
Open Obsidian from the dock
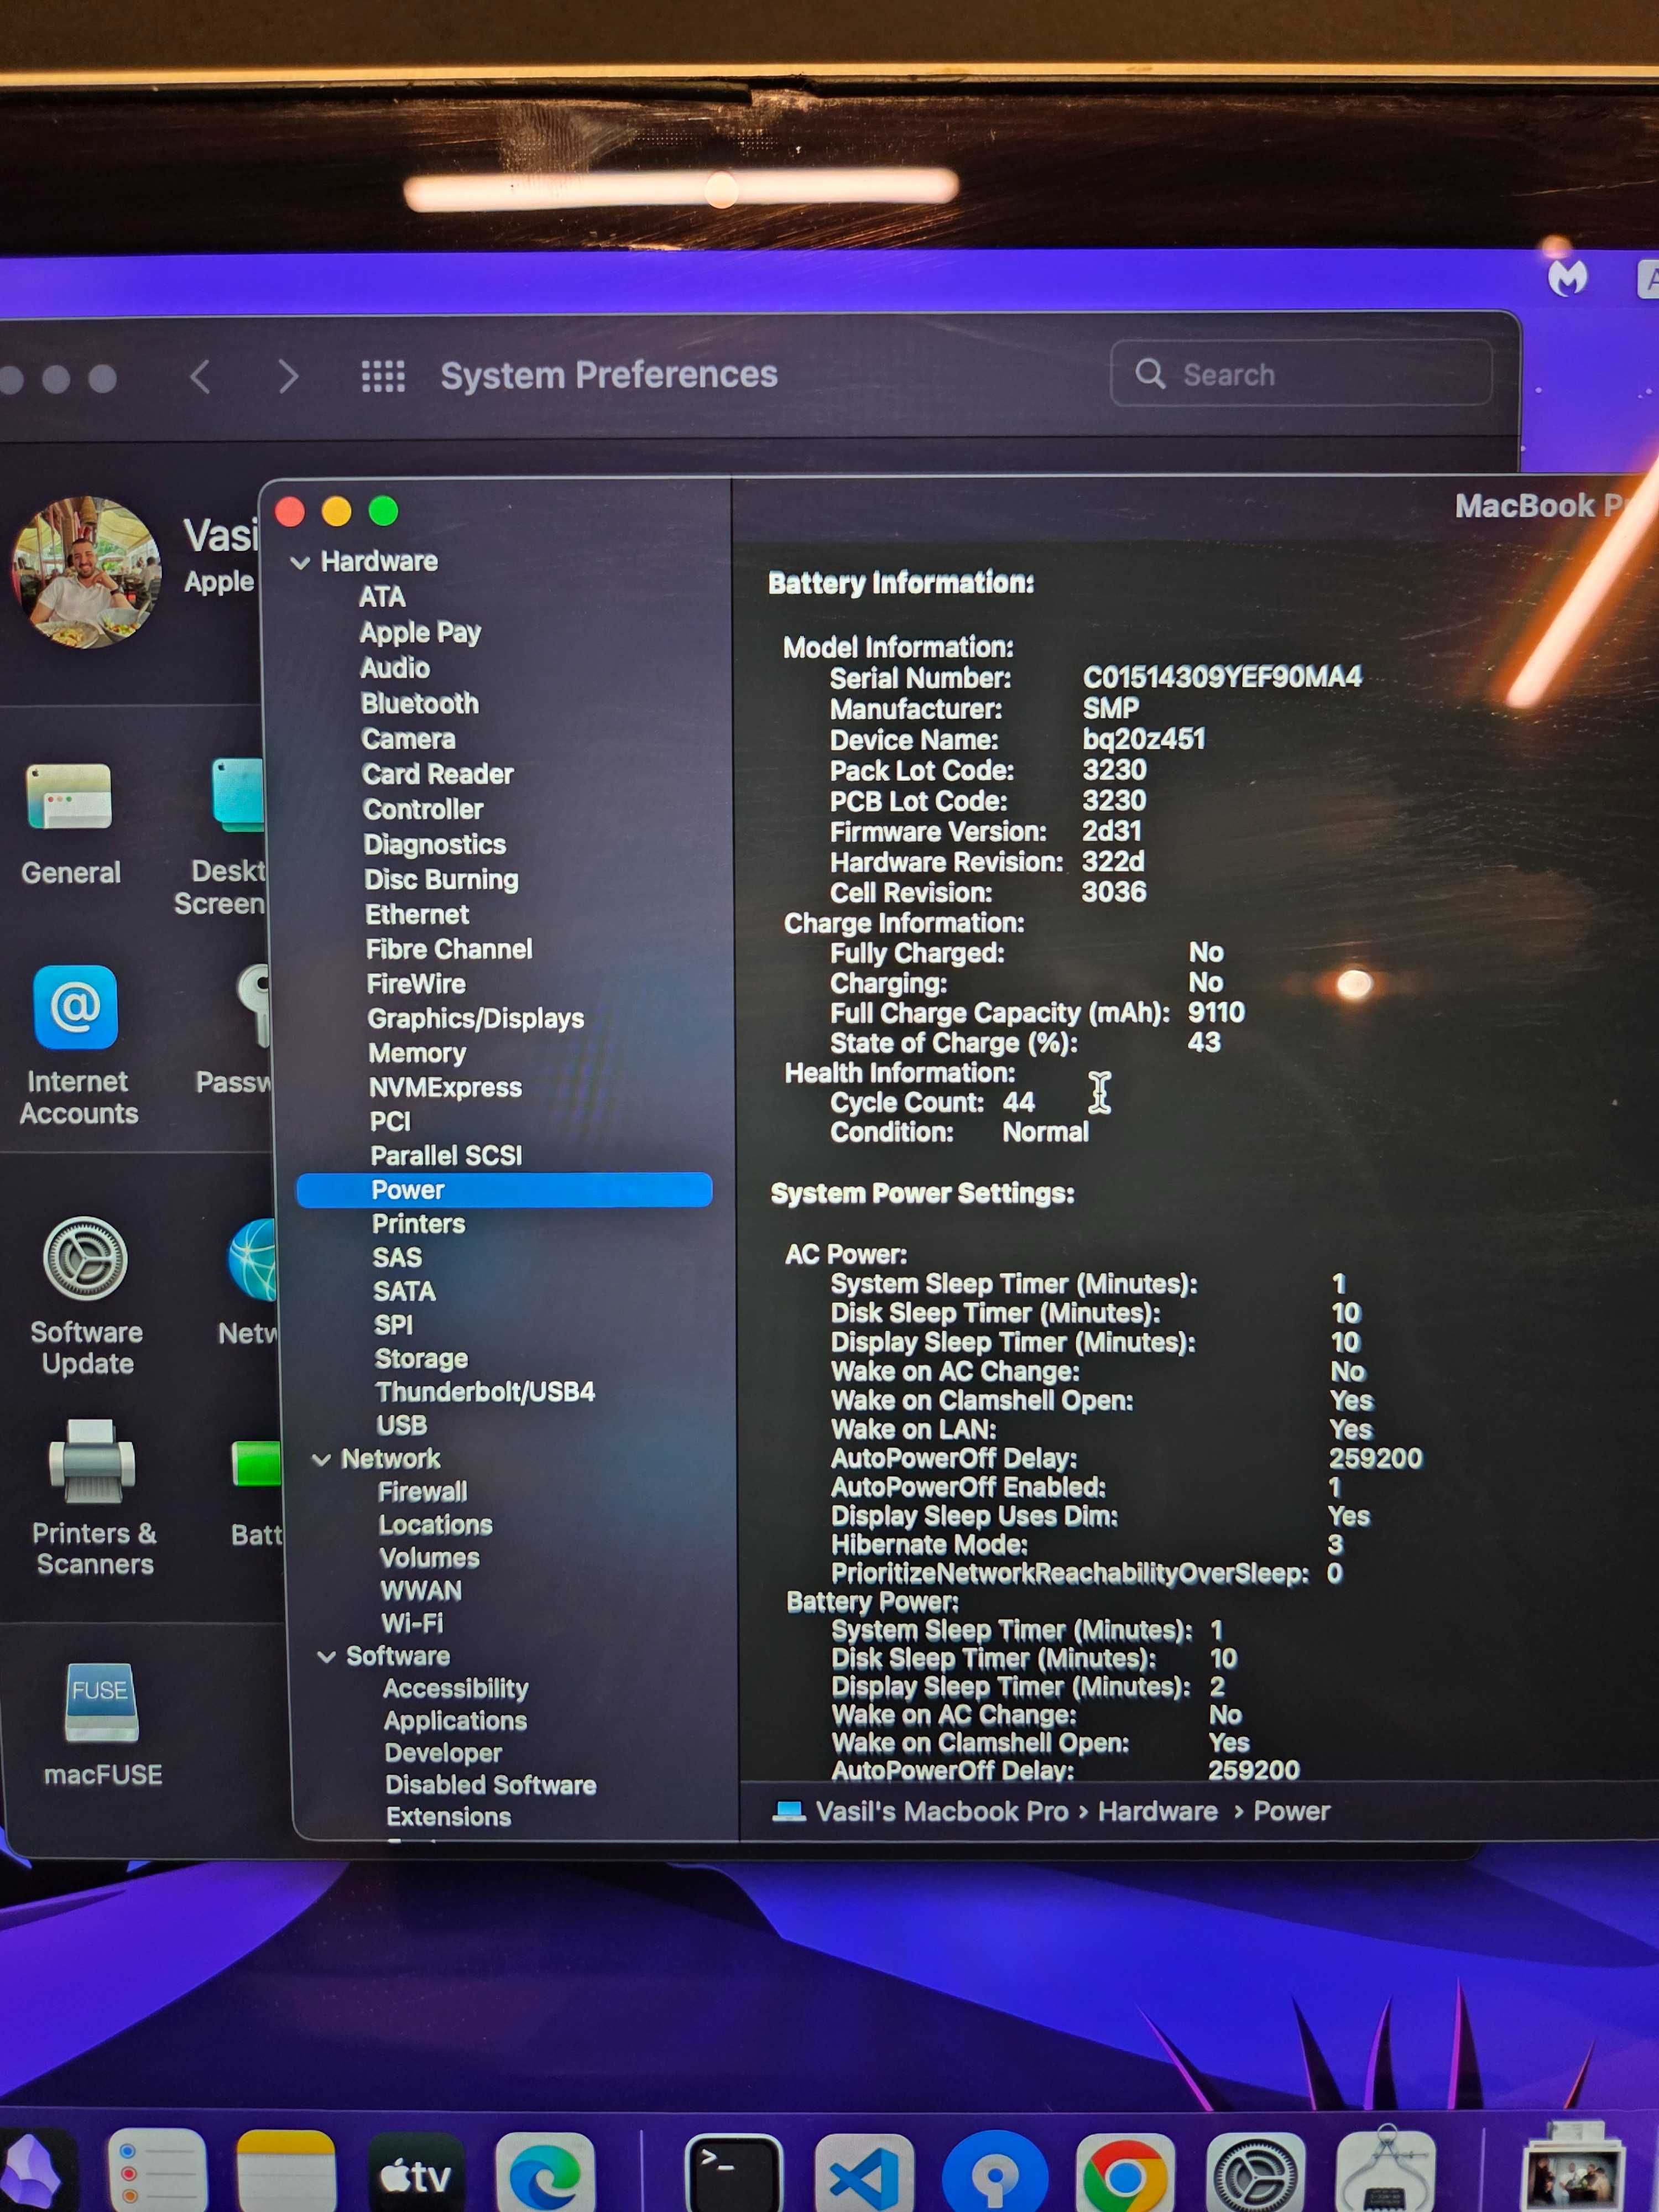(x=35, y=2172)
